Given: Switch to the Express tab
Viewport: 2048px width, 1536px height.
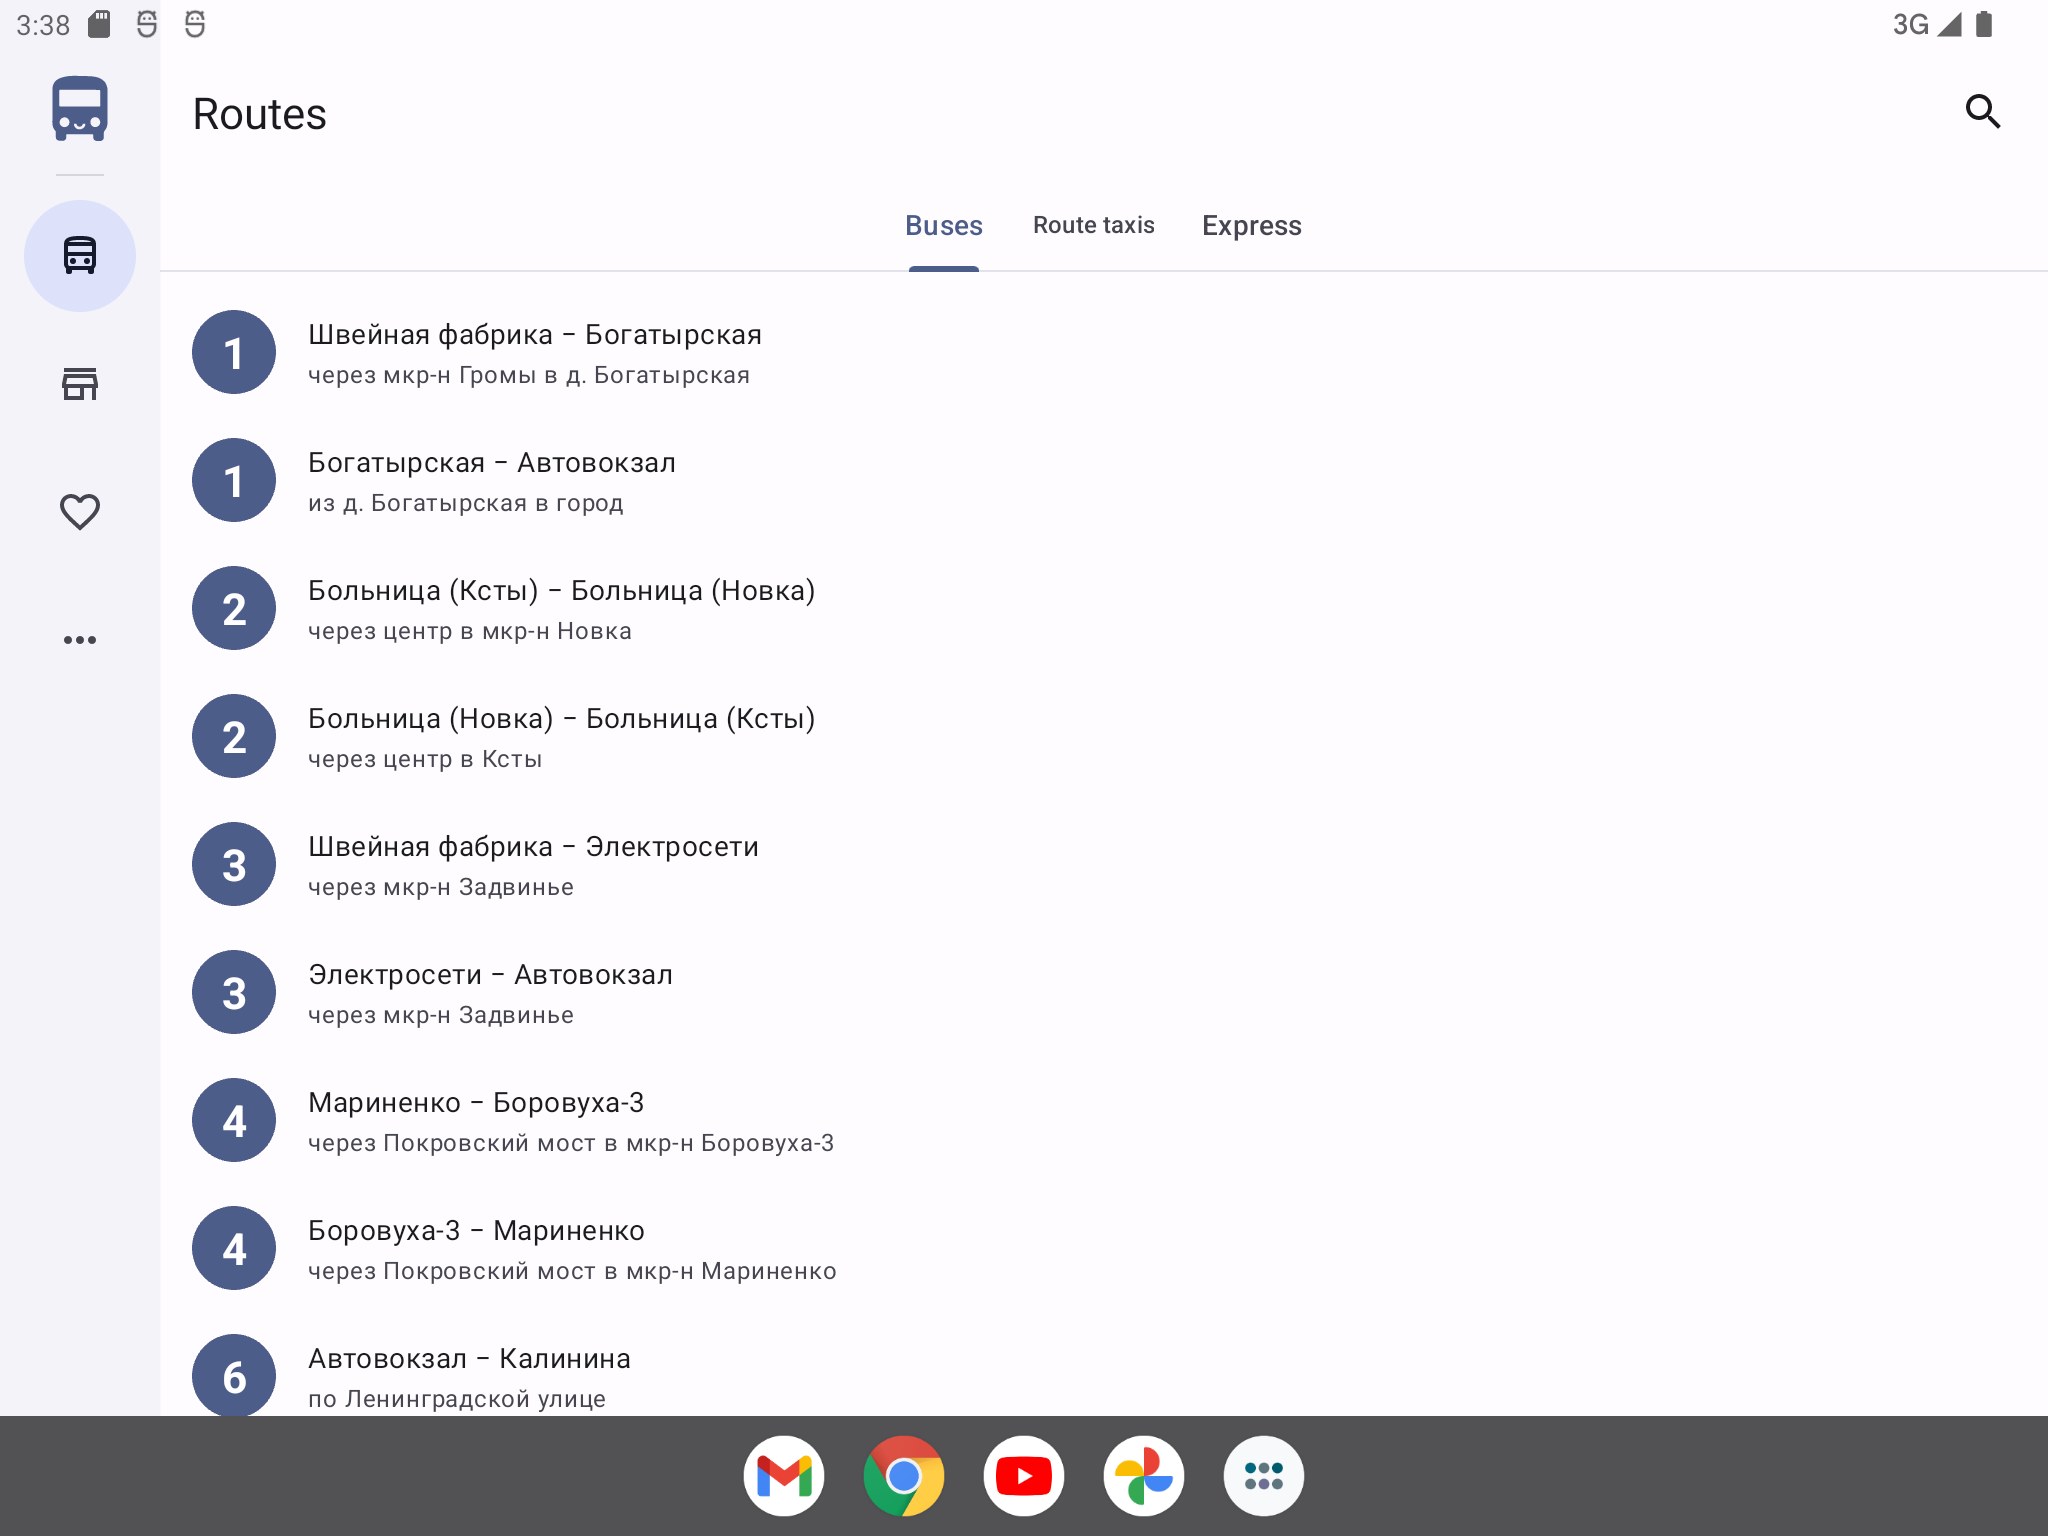Looking at the screenshot, I should (x=1251, y=226).
